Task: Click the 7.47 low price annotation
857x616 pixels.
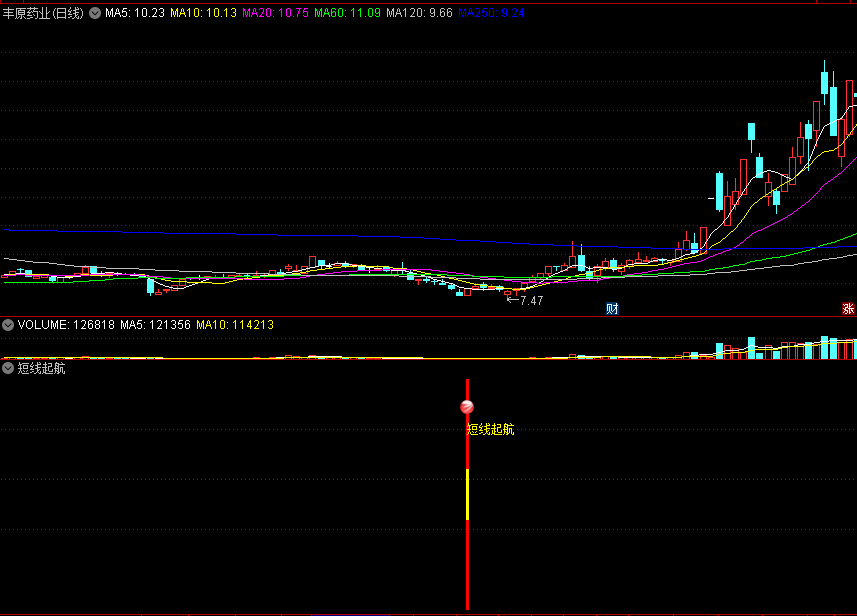Action: click(x=531, y=301)
